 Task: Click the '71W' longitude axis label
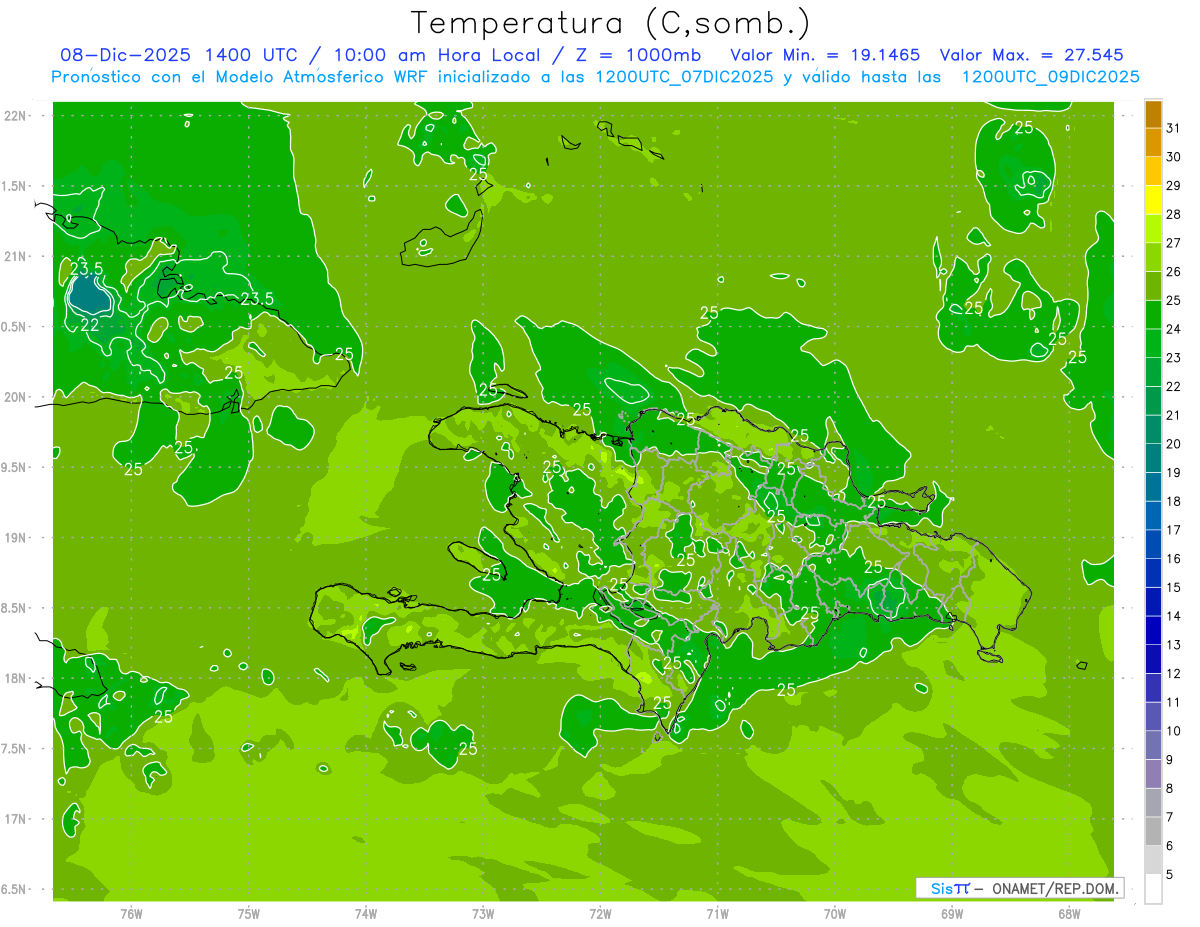click(717, 914)
